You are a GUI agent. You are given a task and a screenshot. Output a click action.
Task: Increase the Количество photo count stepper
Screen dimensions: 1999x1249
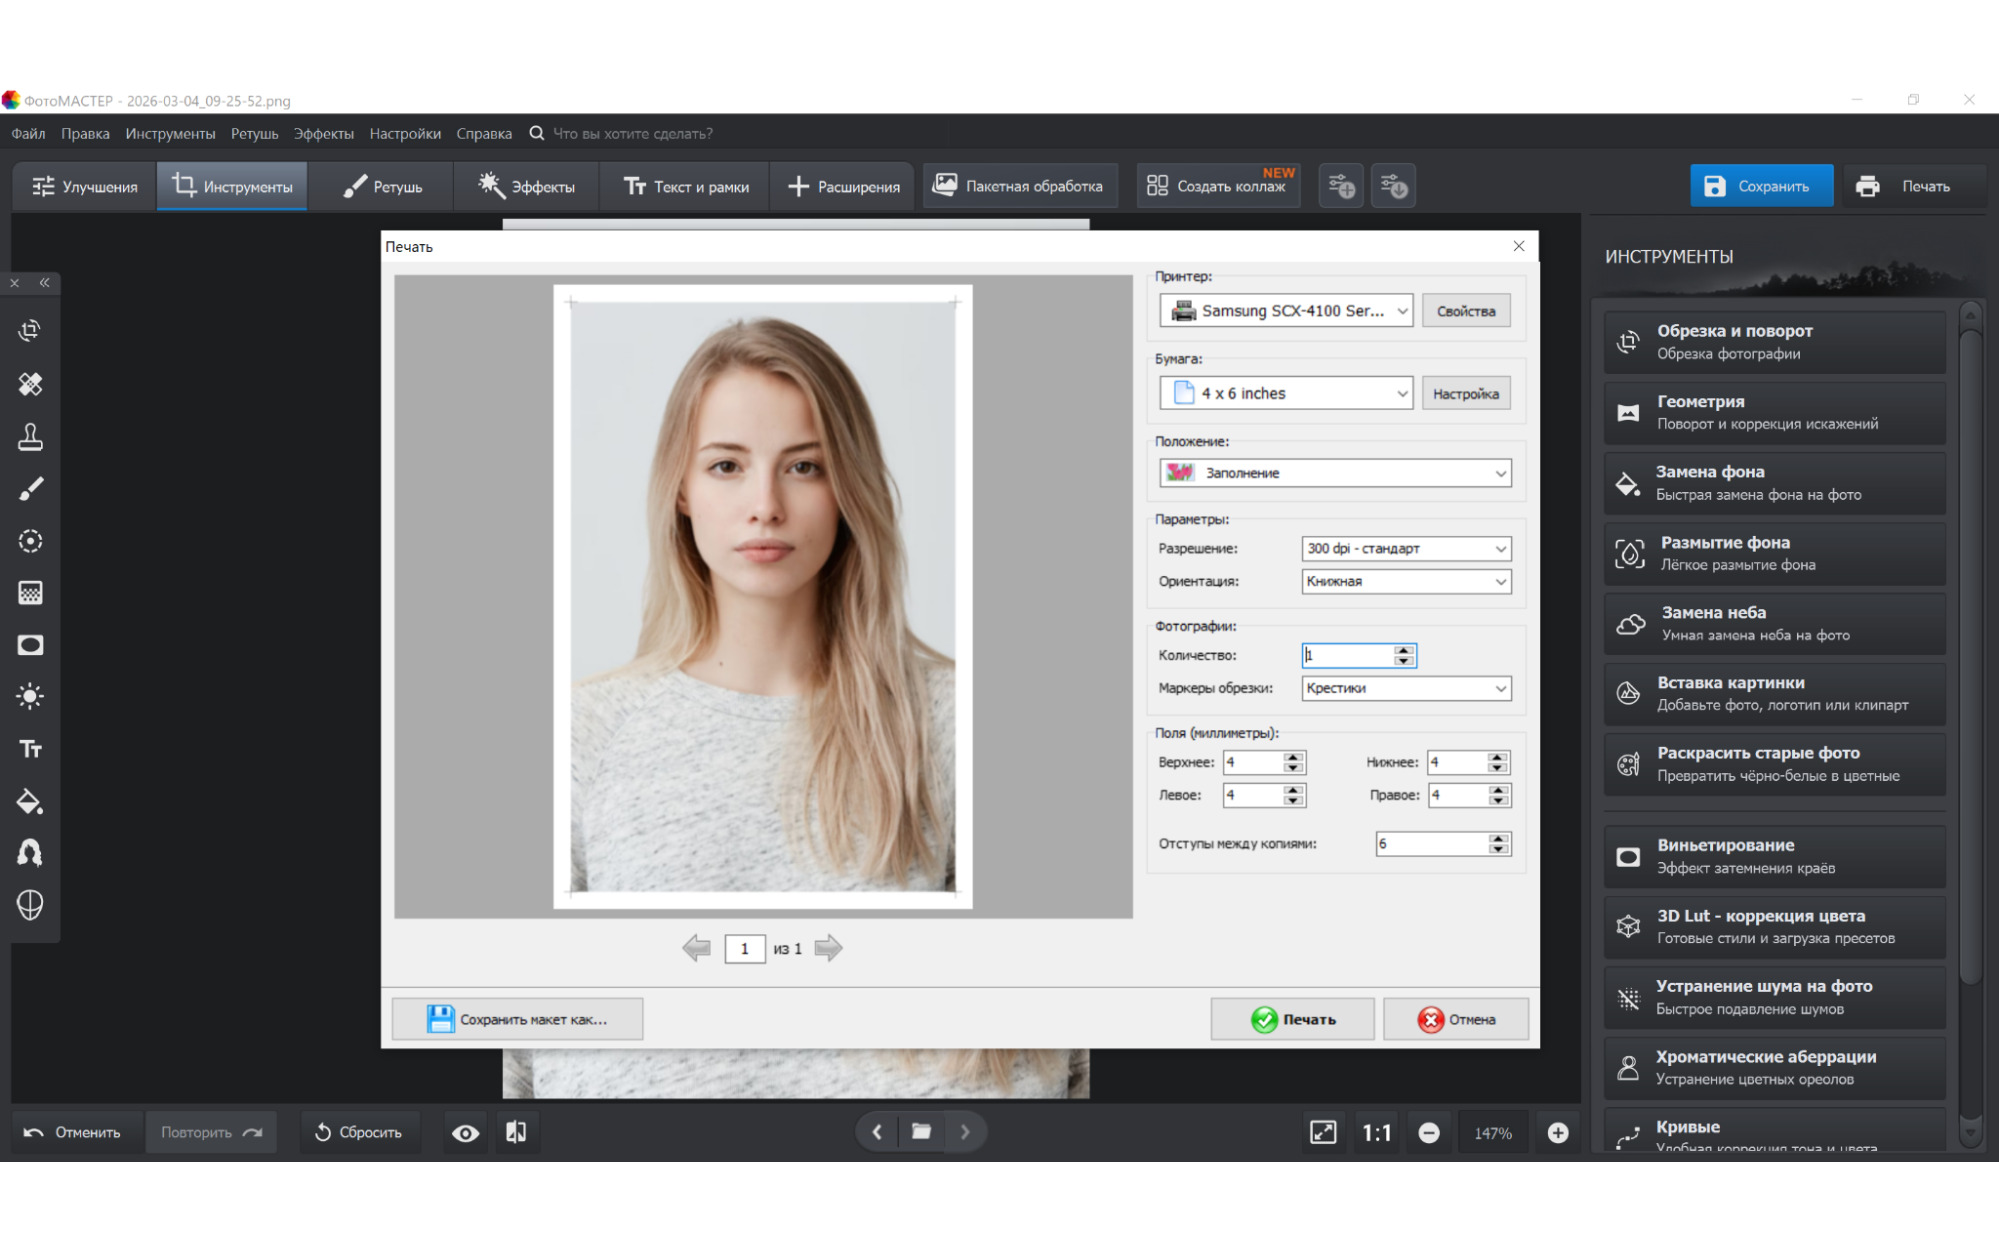[1404, 650]
